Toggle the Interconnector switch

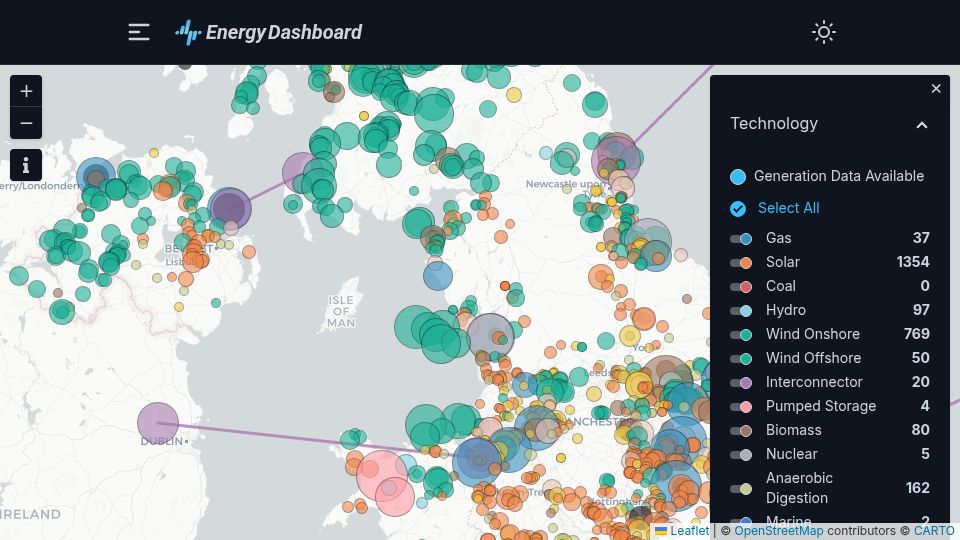coord(741,382)
